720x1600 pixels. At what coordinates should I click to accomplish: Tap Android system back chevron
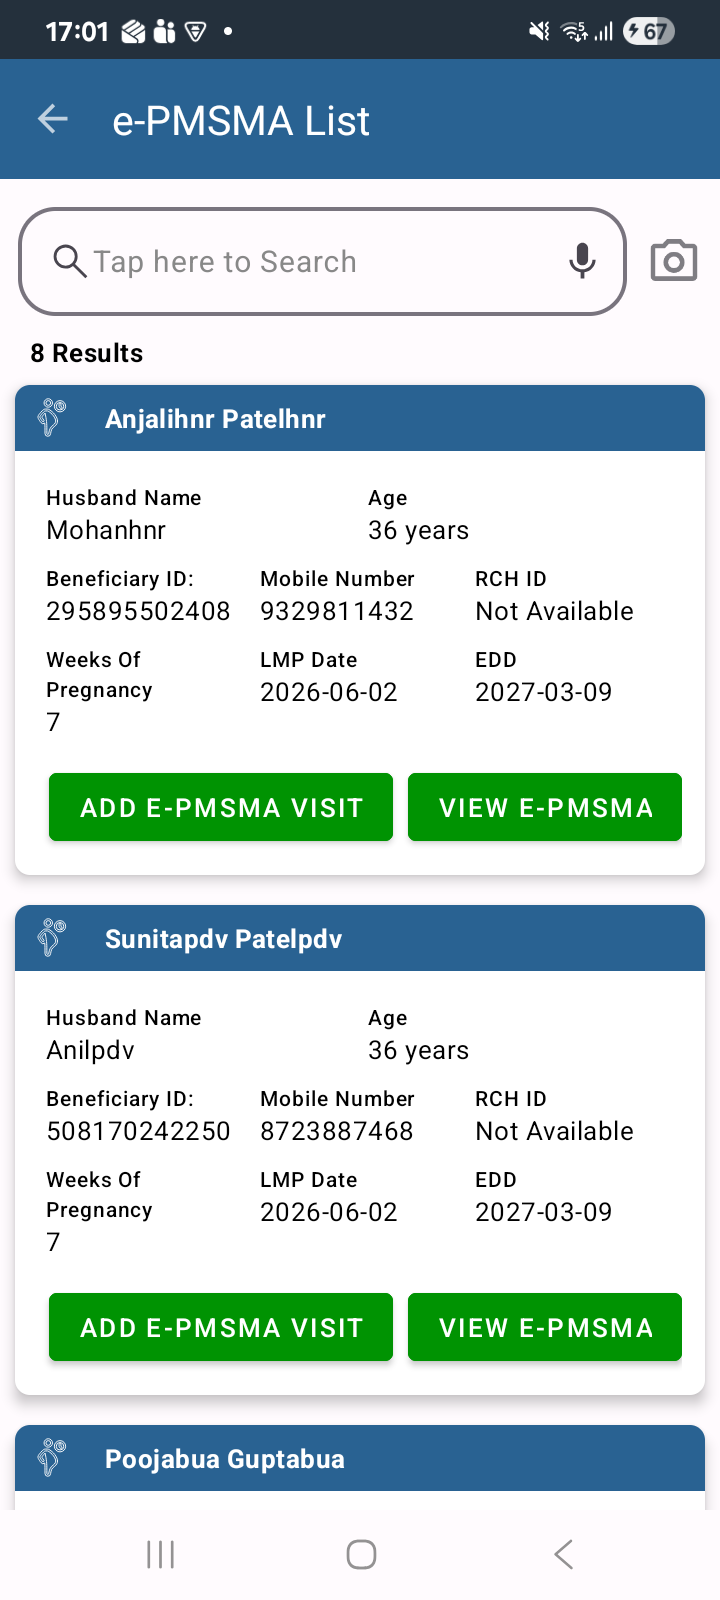pyautogui.click(x=563, y=1555)
